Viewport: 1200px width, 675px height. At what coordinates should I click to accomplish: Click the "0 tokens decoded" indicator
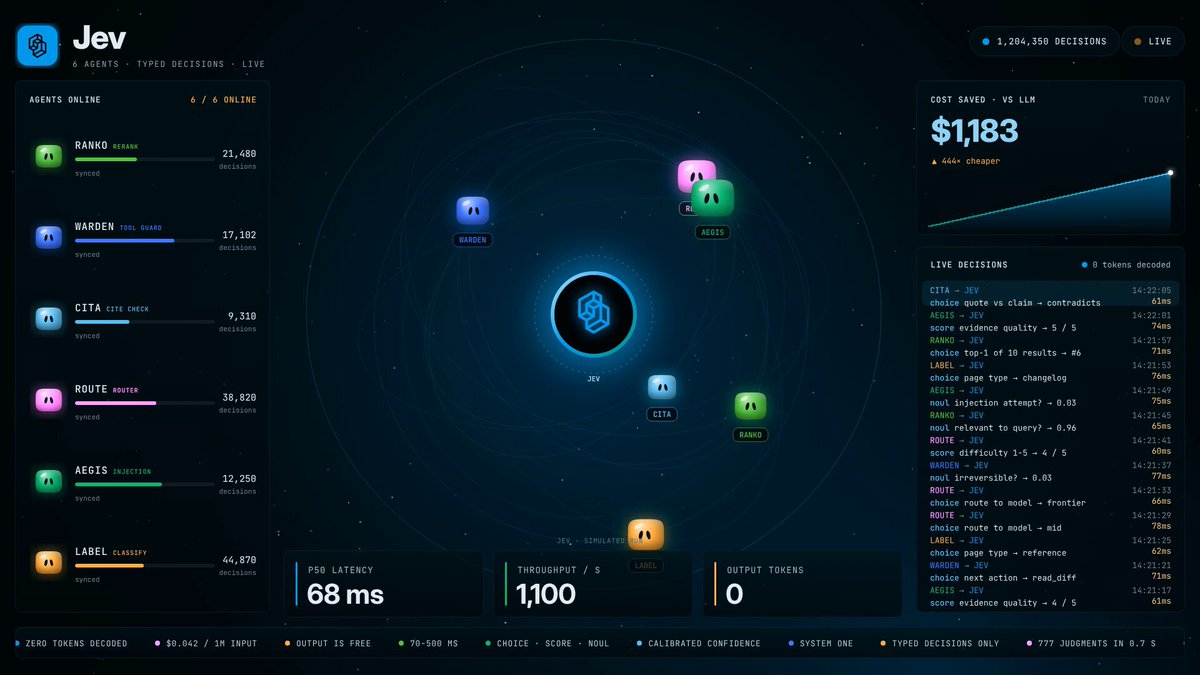[x=1126, y=265]
